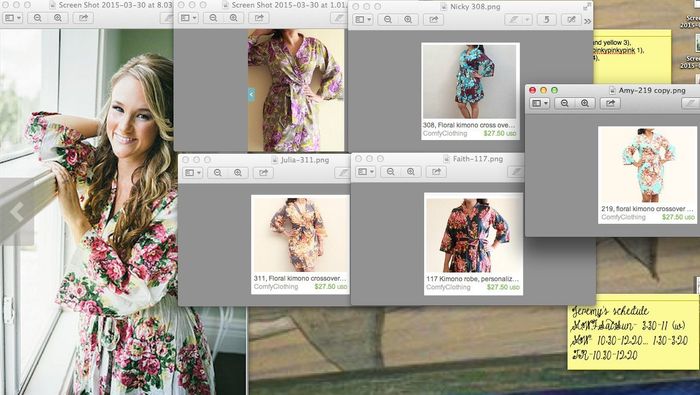Share the Nicky 308.png image
The image size is (700, 395).
coord(433,20)
